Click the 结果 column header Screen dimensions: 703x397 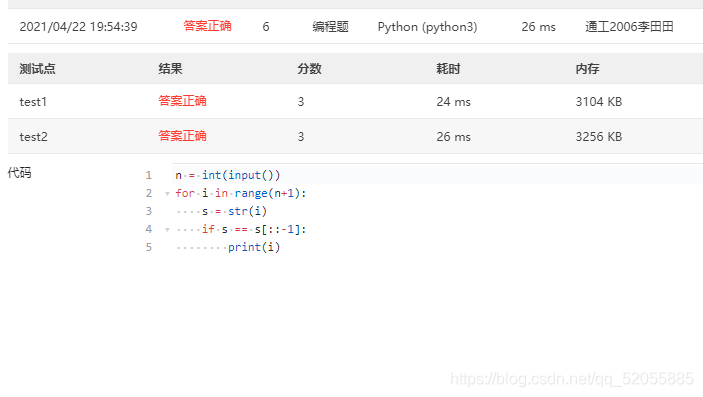click(170, 69)
